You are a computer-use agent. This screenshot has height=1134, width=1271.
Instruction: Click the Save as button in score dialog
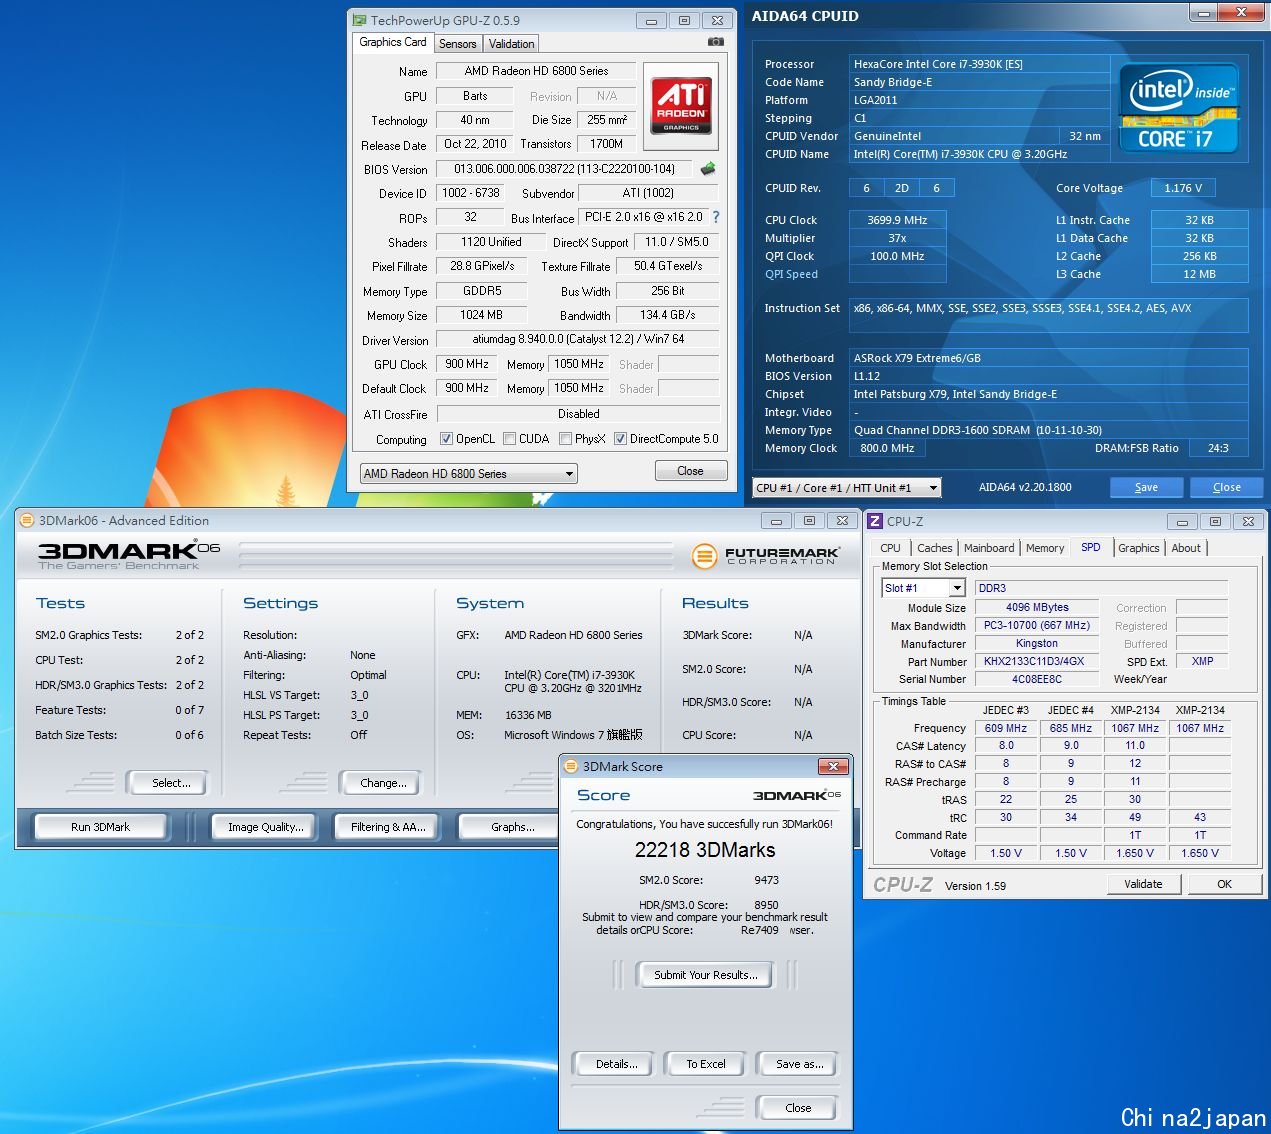click(799, 1064)
